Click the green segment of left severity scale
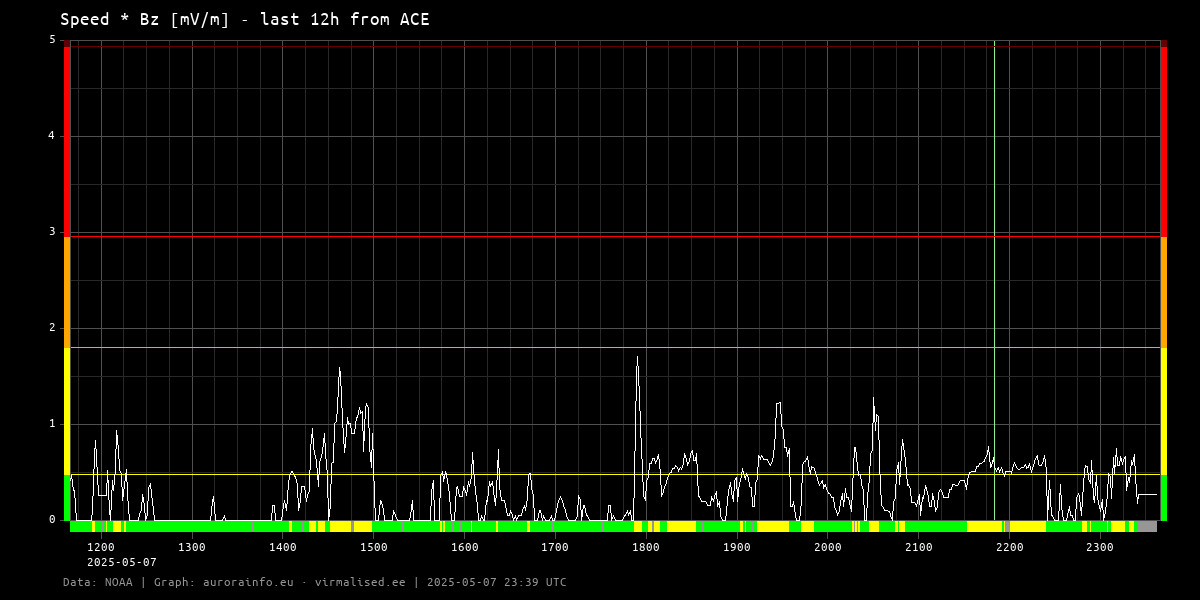 click(x=67, y=497)
